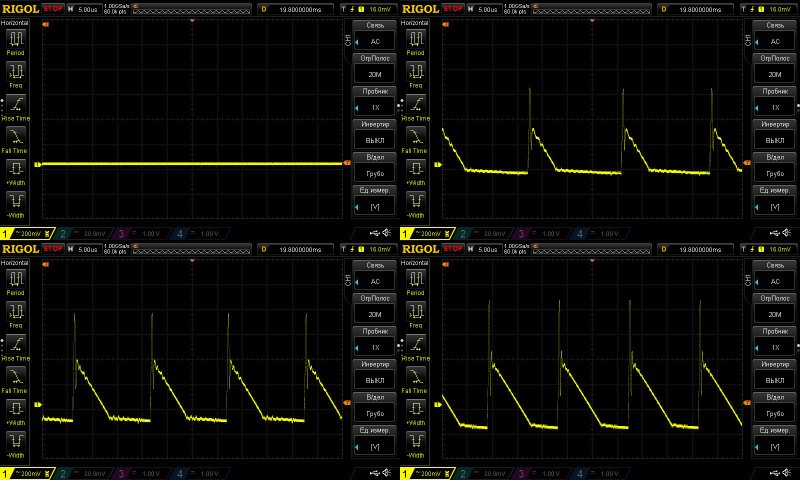The height and width of the screenshot is (480, 800).
Task: Toggle В/дел Грубо setting in top-left scope
Action: [x=375, y=168]
